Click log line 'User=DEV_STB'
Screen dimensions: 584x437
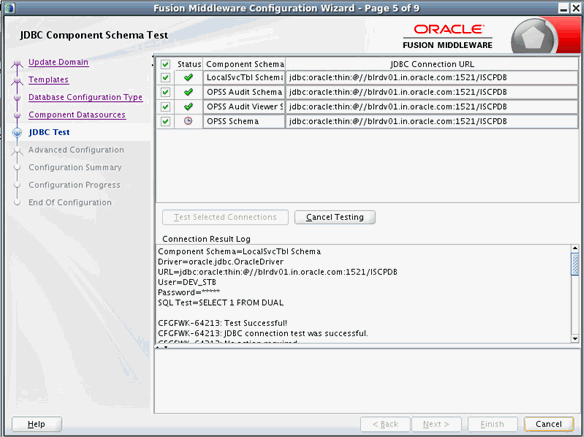[187, 282]
